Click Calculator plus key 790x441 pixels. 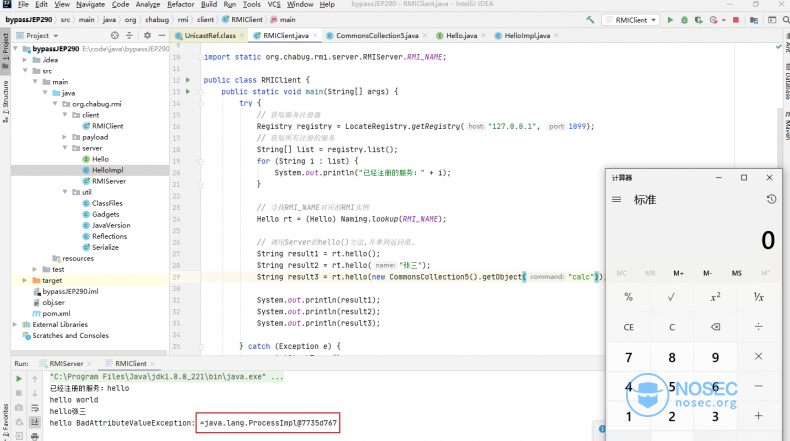click(x=758, y=416)
